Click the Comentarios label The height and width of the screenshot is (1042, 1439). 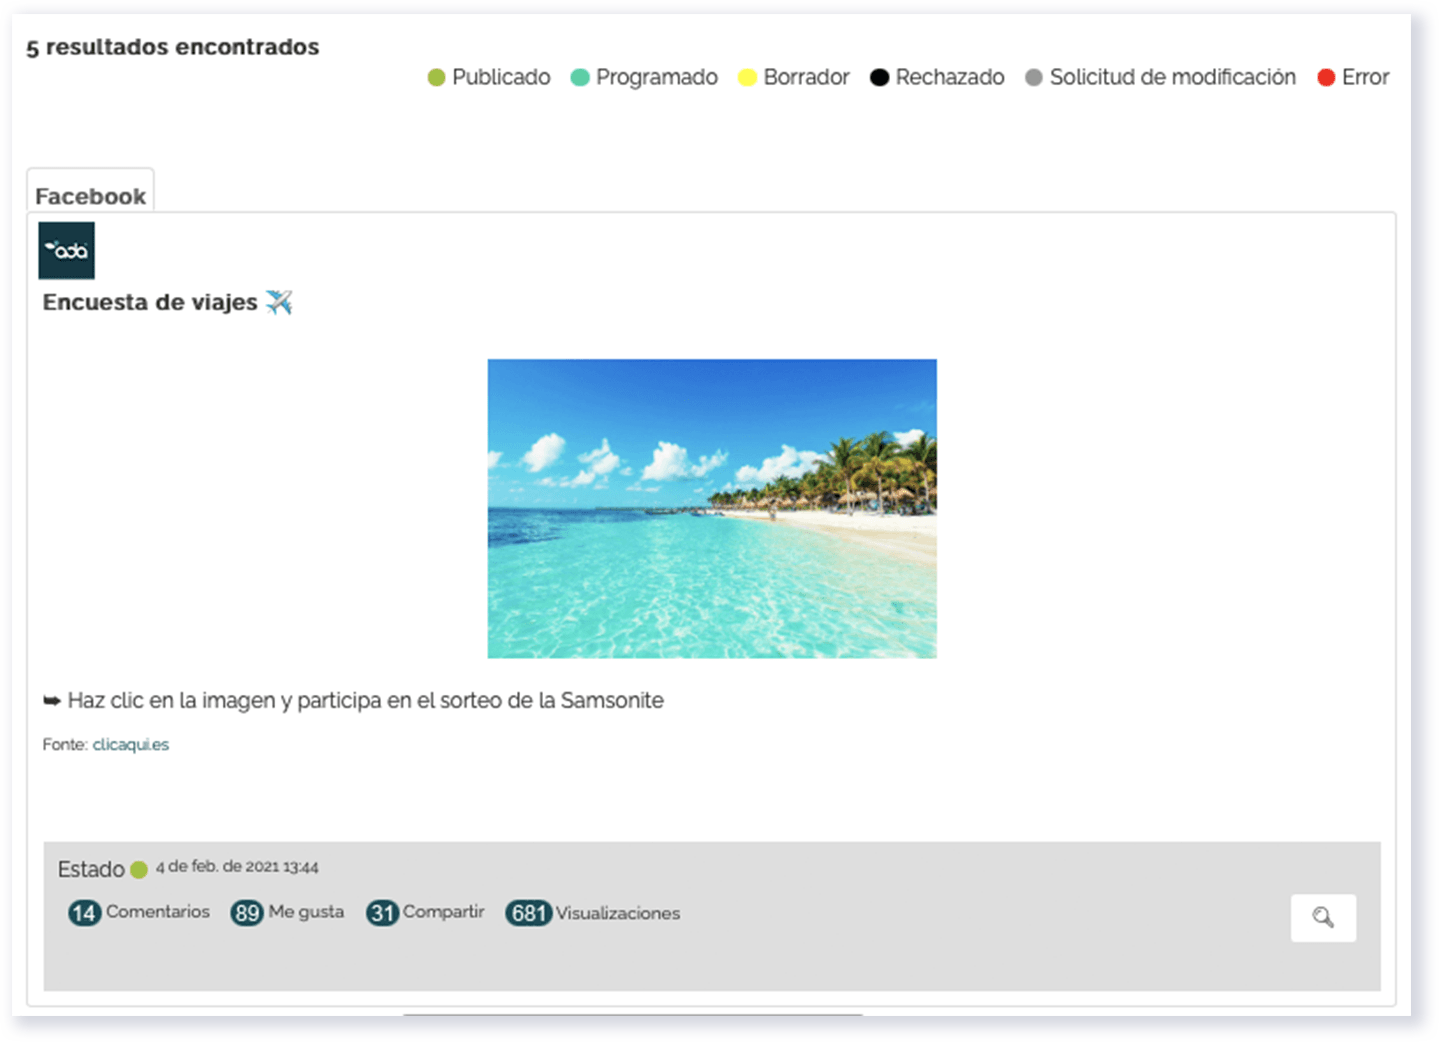pos(158,912)
